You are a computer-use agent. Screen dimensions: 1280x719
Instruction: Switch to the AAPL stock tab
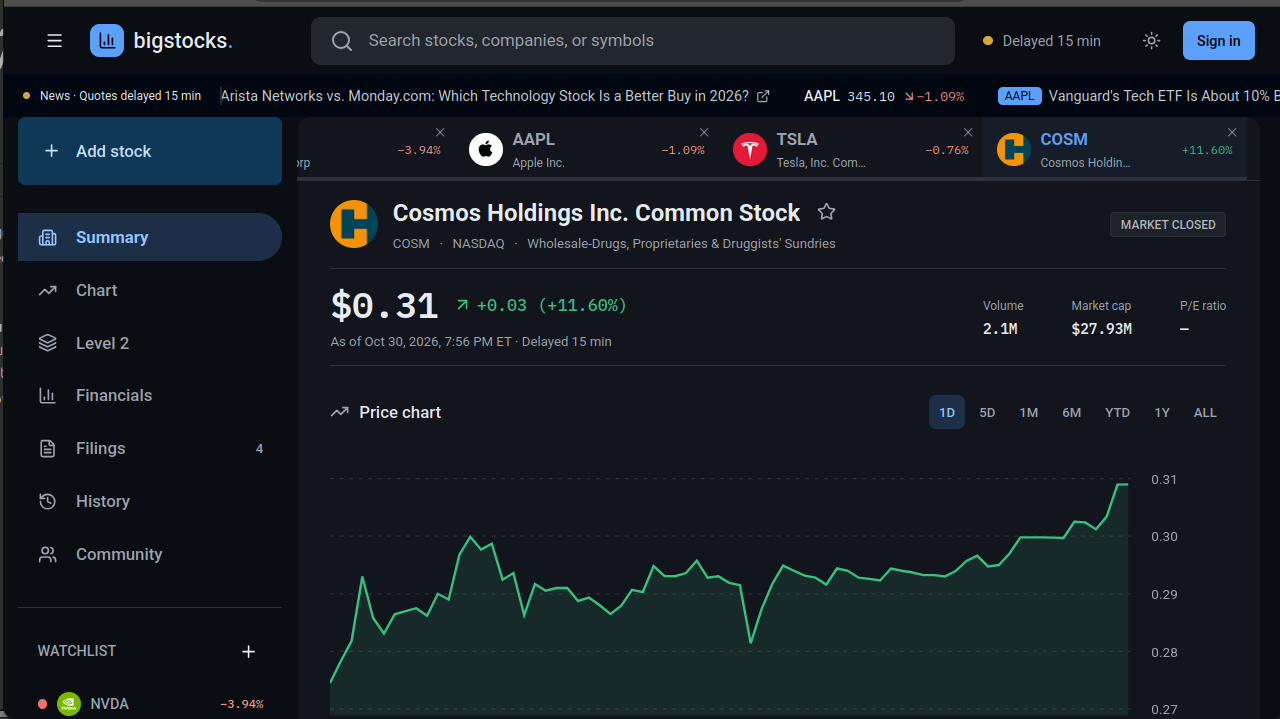[587, 149]
